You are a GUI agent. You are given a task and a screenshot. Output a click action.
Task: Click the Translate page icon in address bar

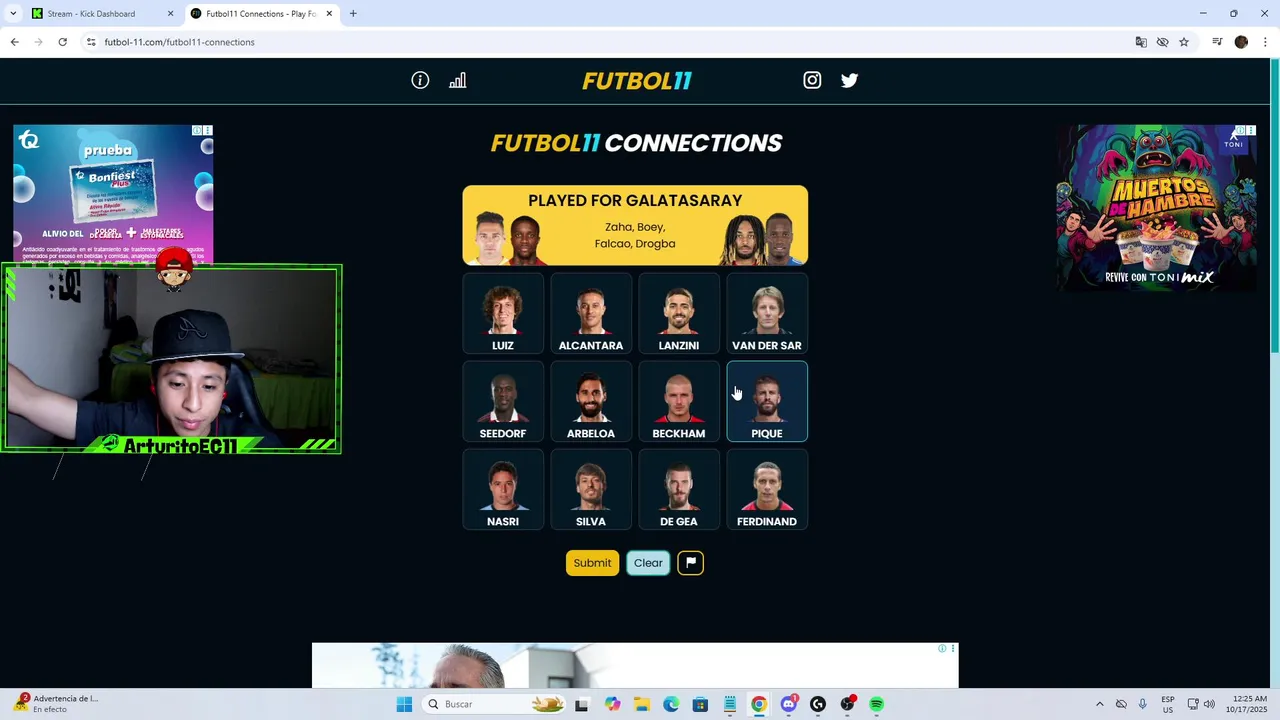(1141, 42)
